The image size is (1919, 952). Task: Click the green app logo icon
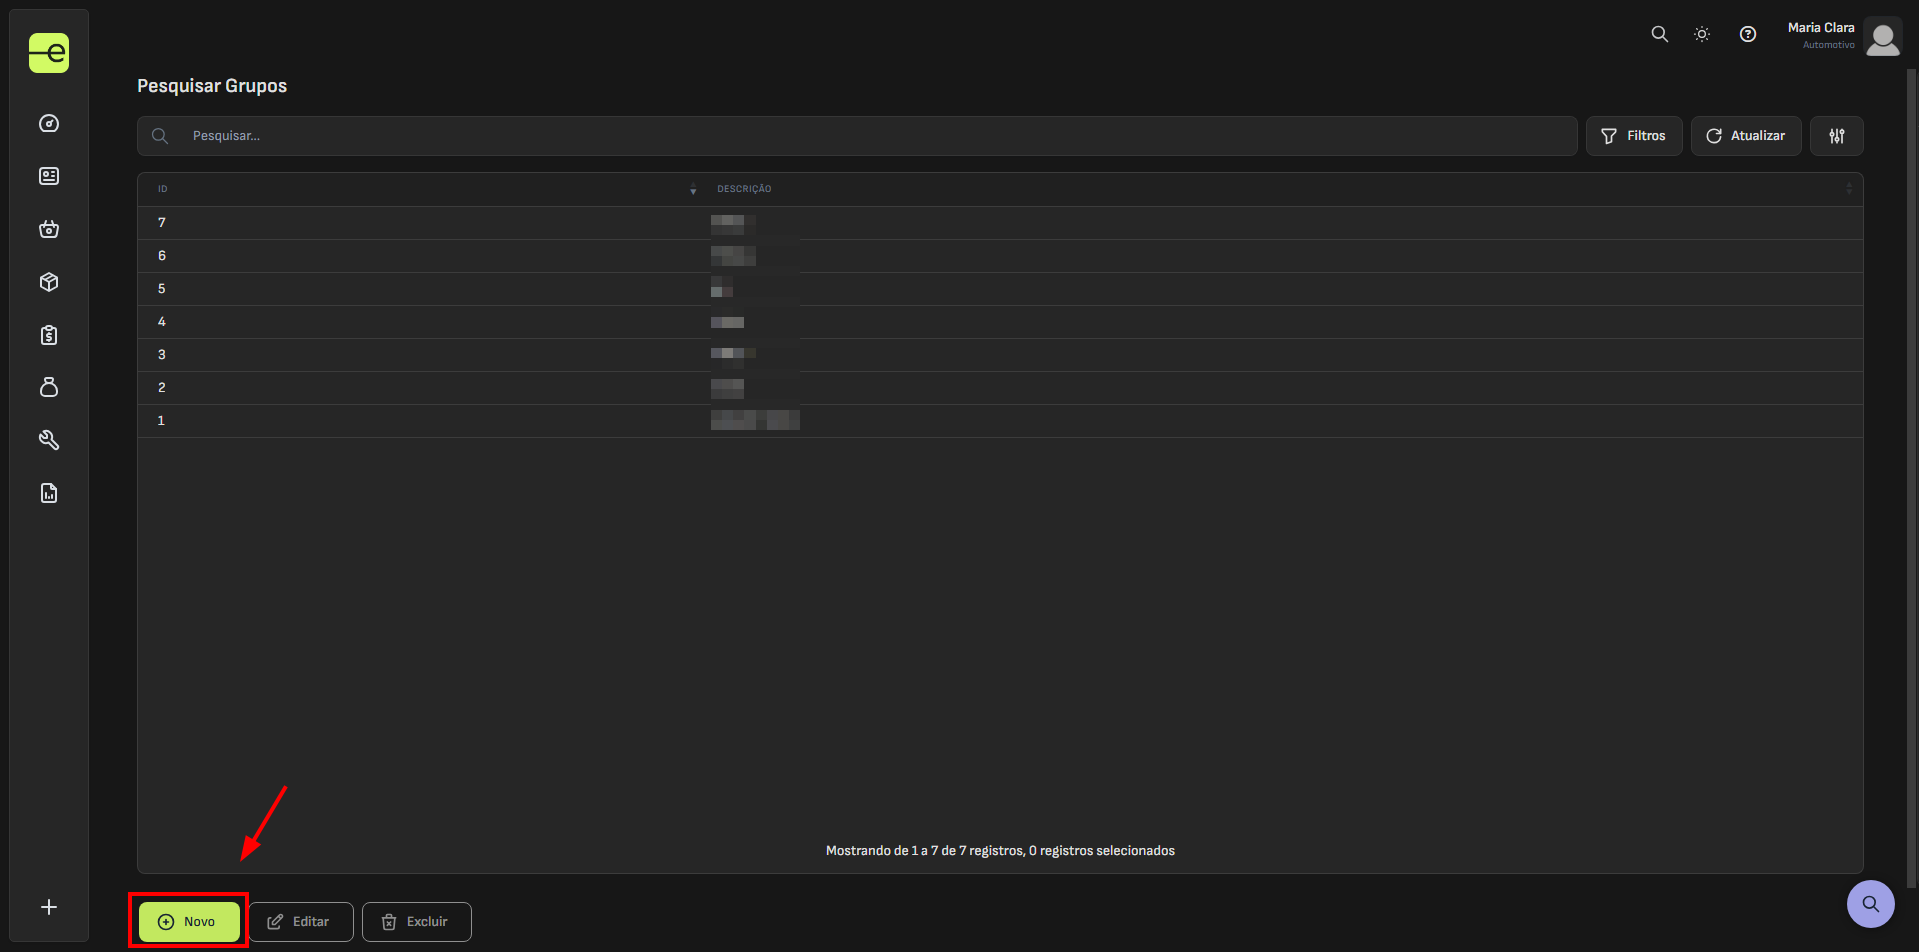pos(49,53)
